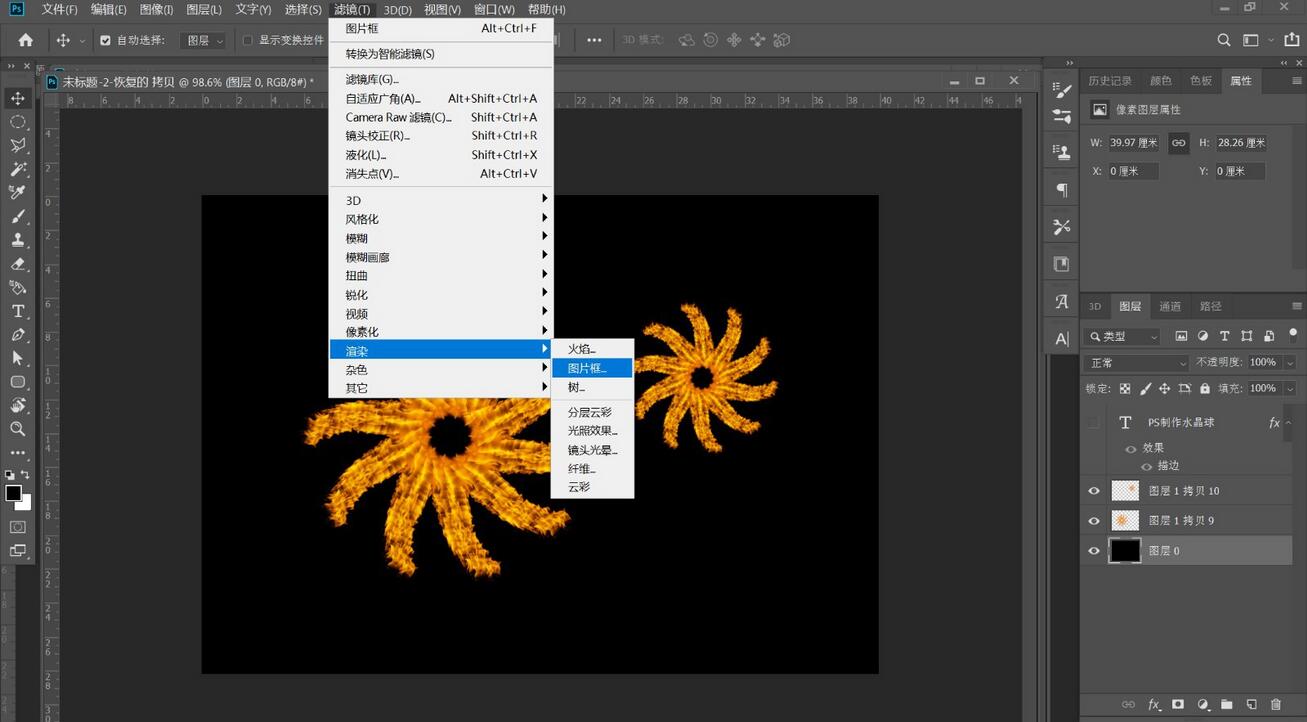Choose 火焰... in the render submenu
Viewport: 1307px width, 722px height.
pos(593,349)
